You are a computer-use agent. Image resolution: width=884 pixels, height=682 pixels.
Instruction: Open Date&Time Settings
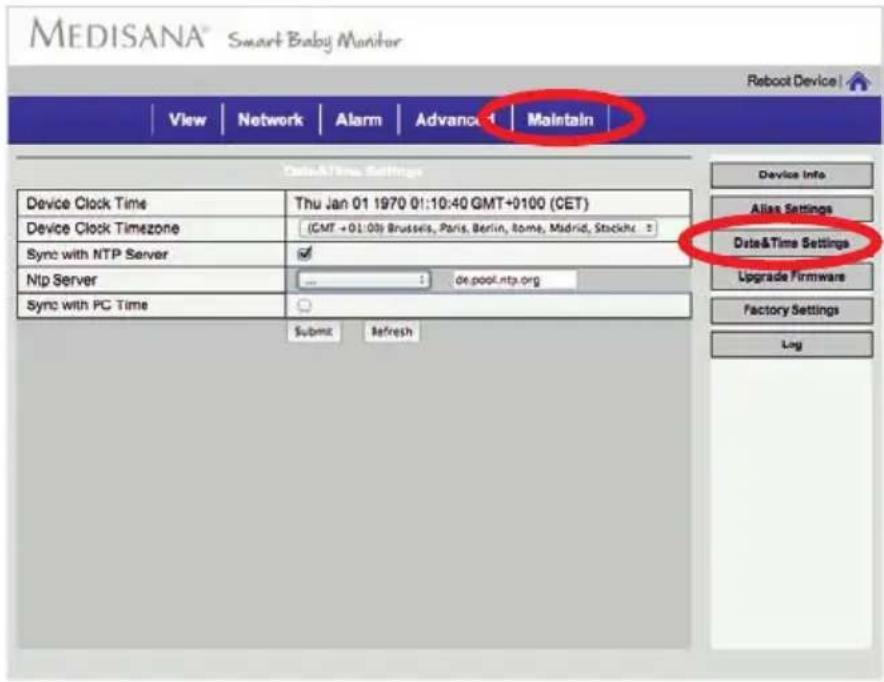point(792,243)
